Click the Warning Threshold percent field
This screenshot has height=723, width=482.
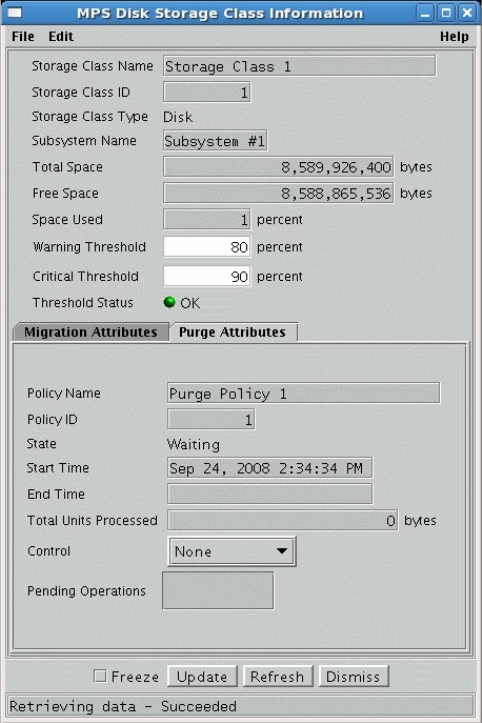pos(207,247)
